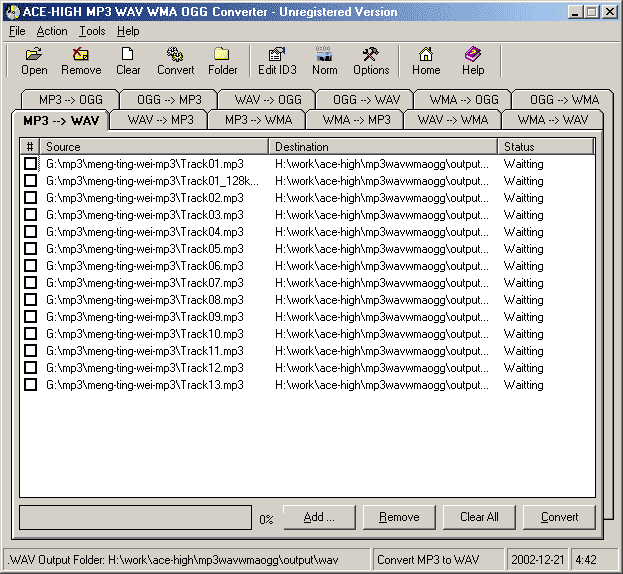The image size is (623, 574).
Task: Open the Edit ID3 tag editor
Action: (x=277, y=61)
